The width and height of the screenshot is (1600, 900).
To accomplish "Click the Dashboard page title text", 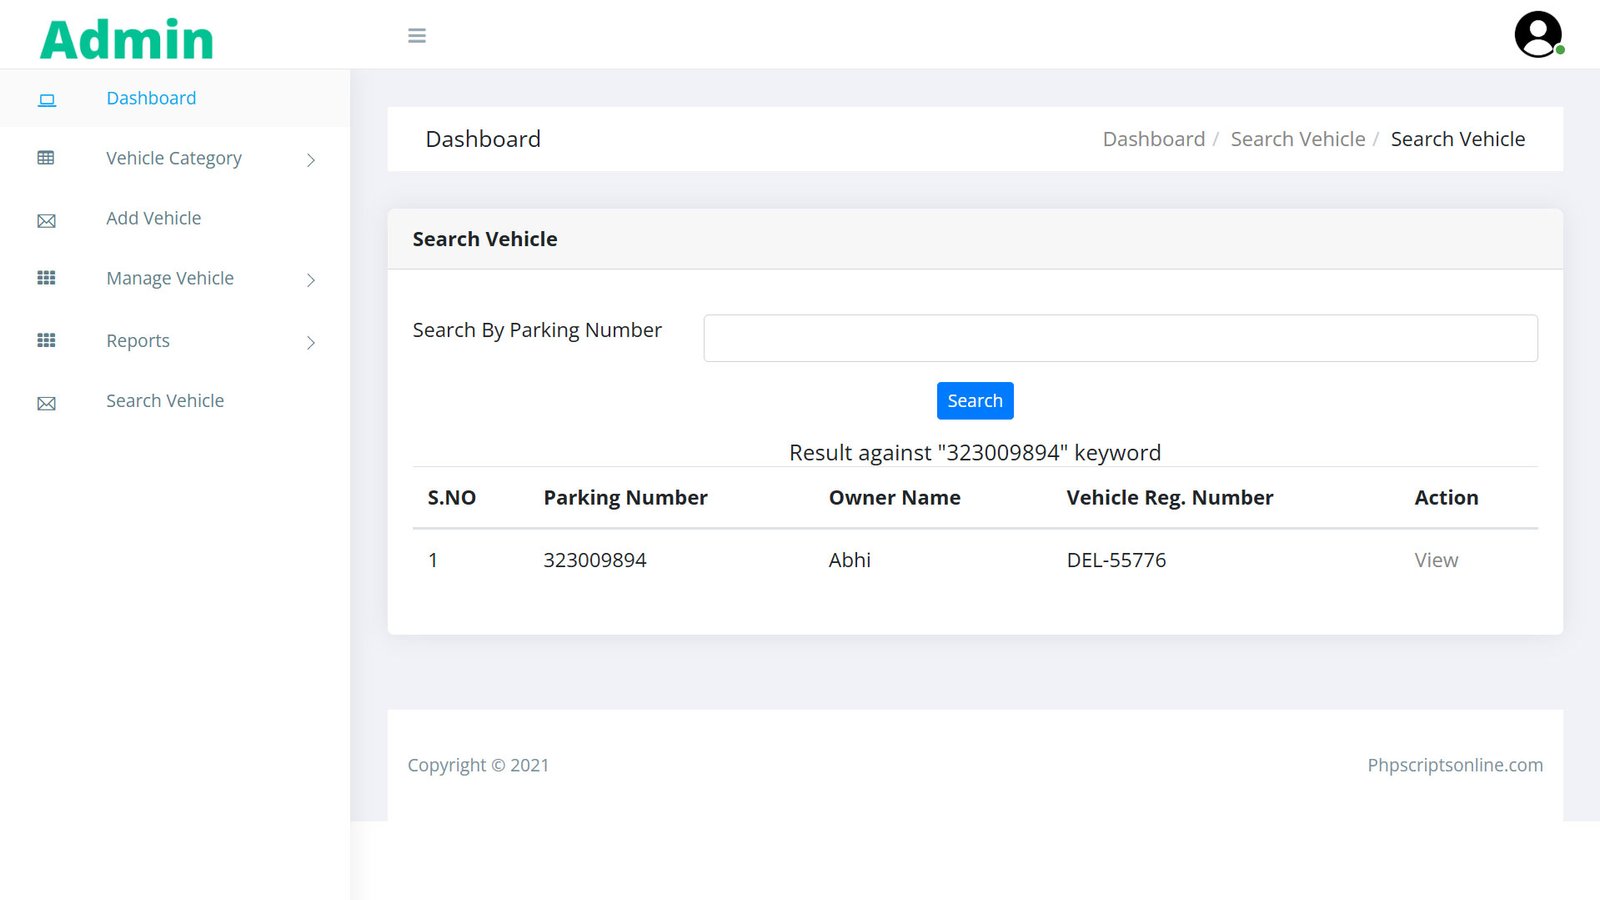I will (x=483, y=139).
